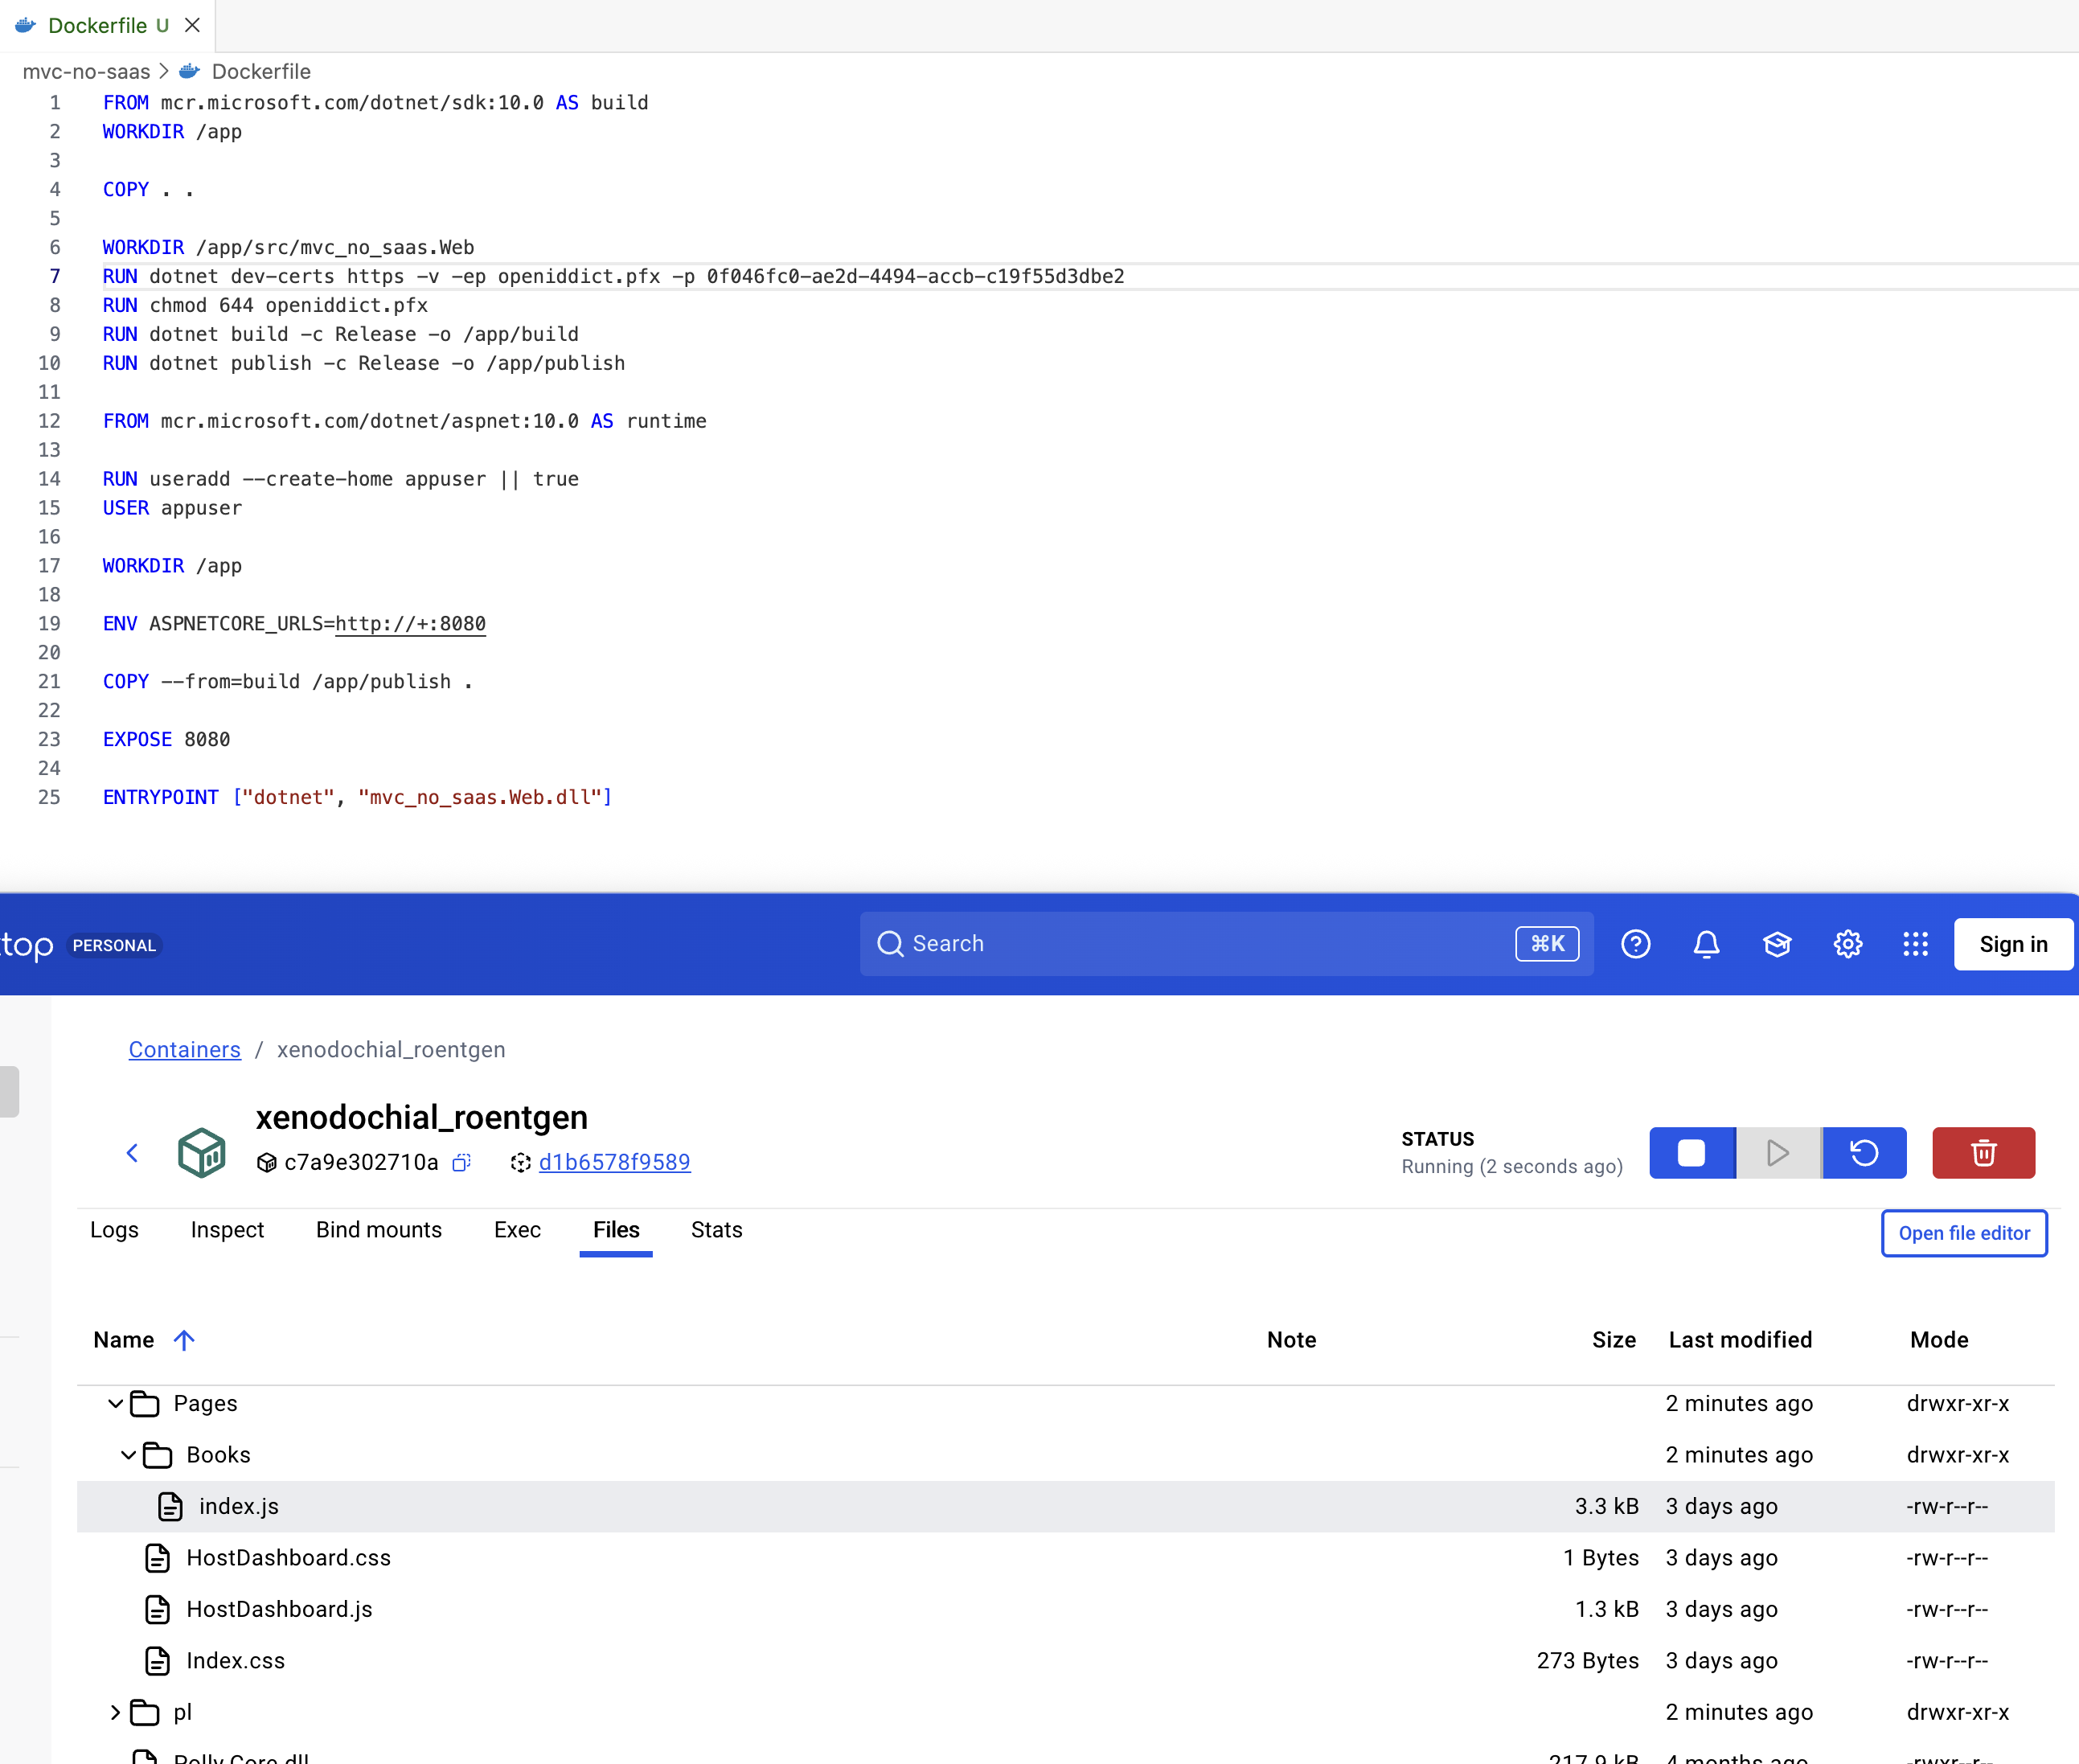The height and width of the screenshot is (1764, 2079).
Task: Open the notifications bell
Action: point(1706,944)
